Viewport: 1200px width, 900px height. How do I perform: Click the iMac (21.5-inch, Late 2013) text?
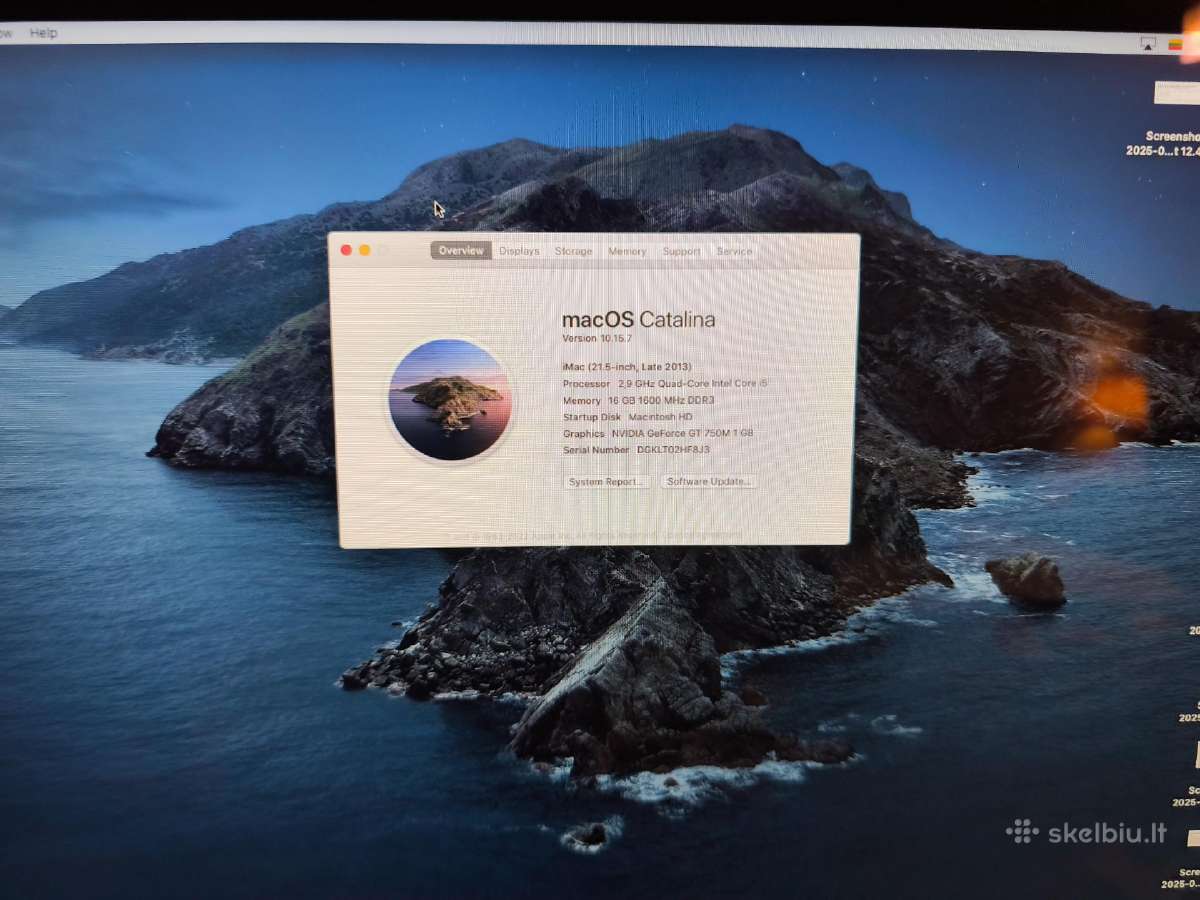[x=626, y=366]
